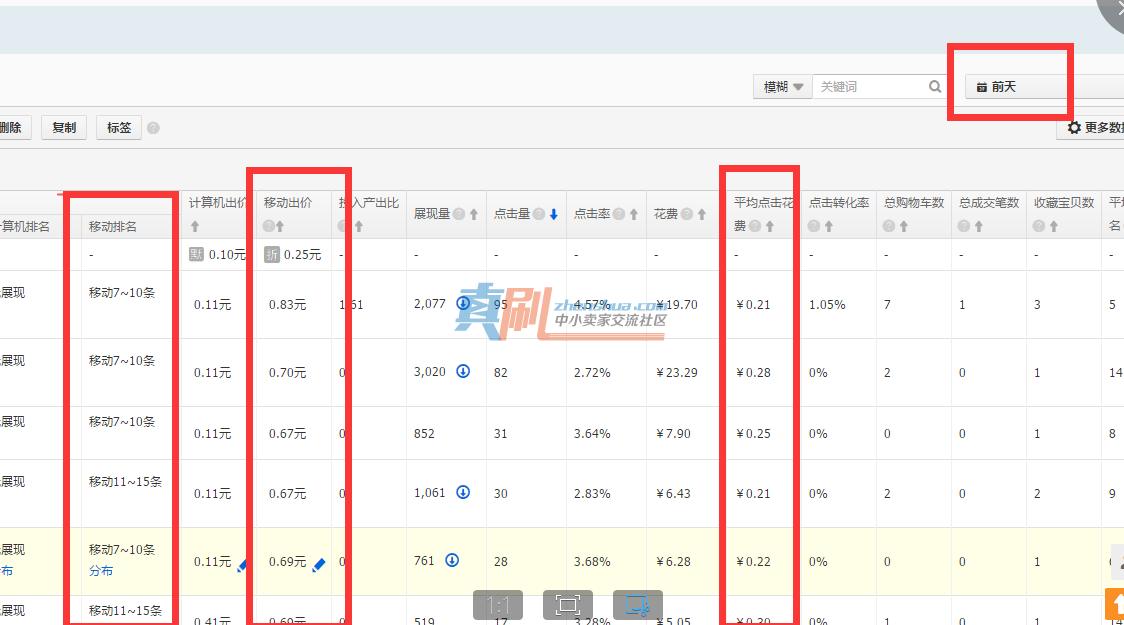Viewport: 1124px width, 625px height.
Task: Click spend cell ¥19.70
Action: 677,305
